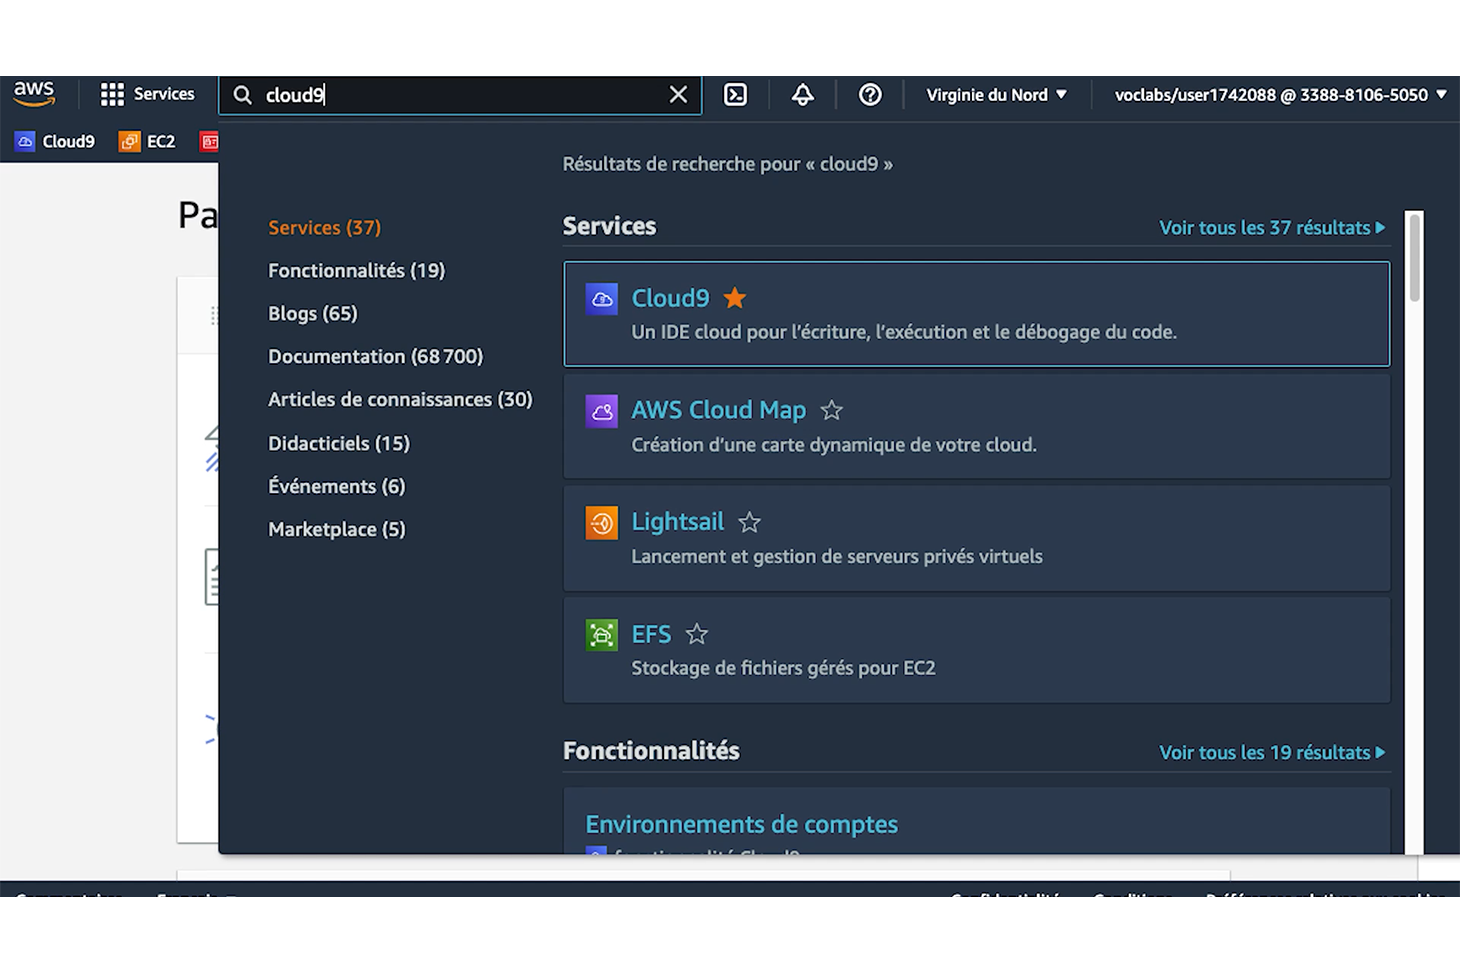Open the AWS logo home link
Image resolution: width=1460 pixels, height=973 pixels.
click(34, 94)
